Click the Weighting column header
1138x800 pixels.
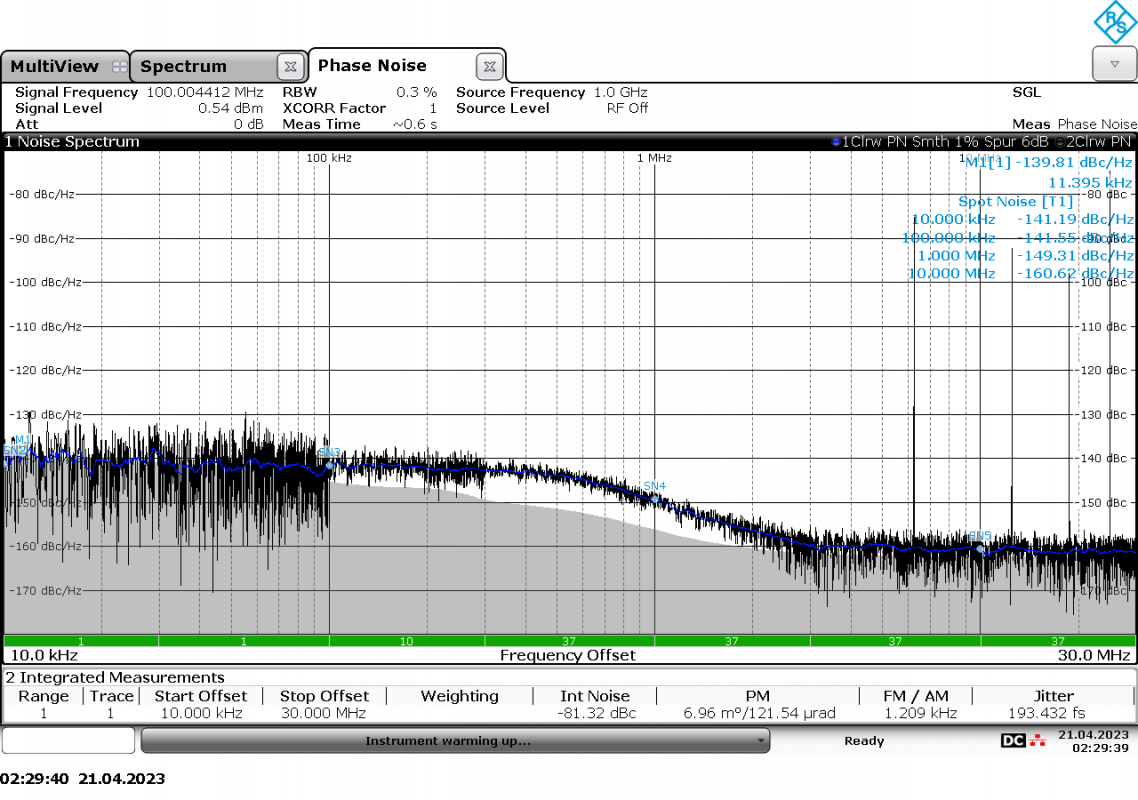click(459, 696)
